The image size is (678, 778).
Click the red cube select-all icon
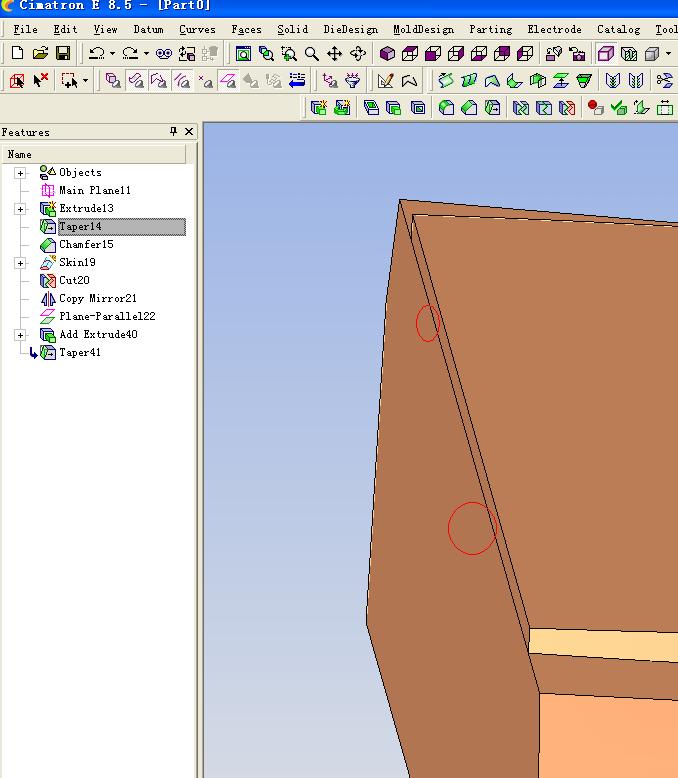point(17,80)
